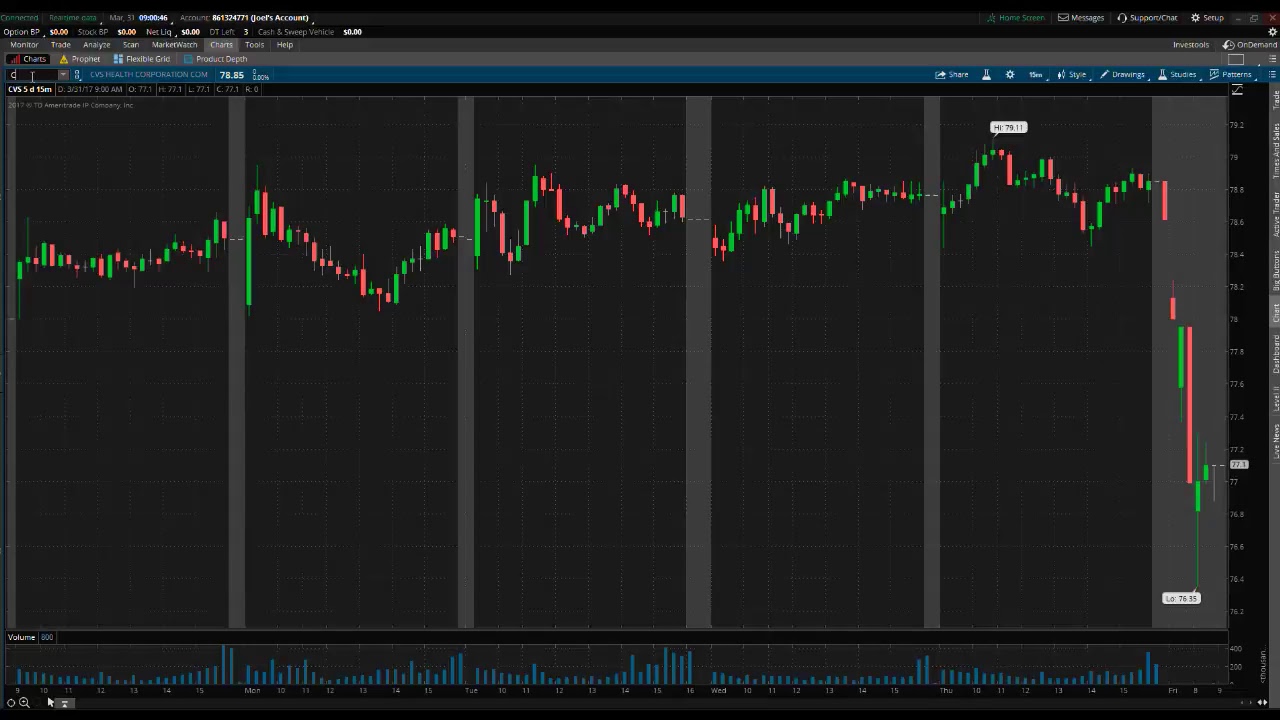Open the Studies dropdown menu
This screenshot has height=720, width=1280.
click(1177, 75)
